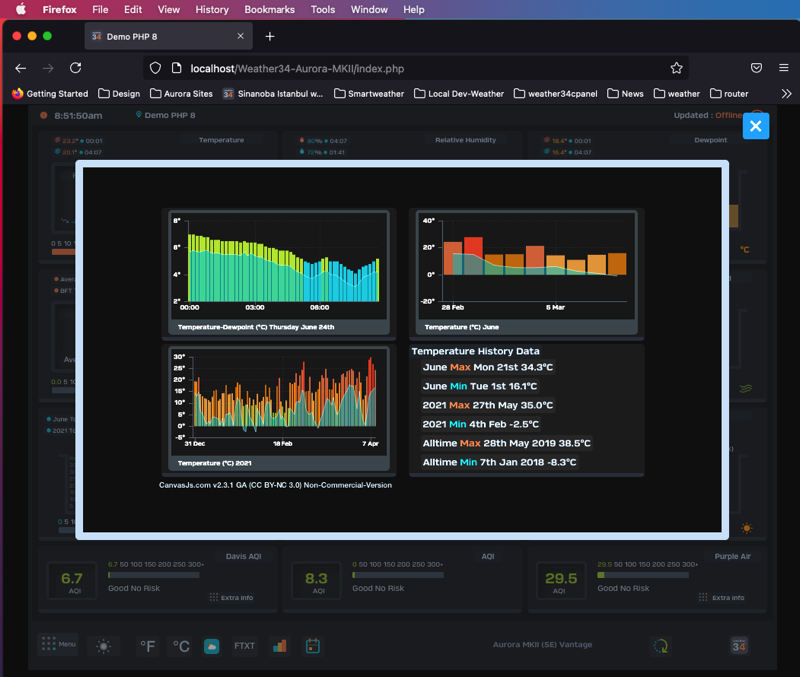The image size is (800, 677).
Task: Open the Aurora Sites bookmarks folder
Action: (x=181, y=94)
